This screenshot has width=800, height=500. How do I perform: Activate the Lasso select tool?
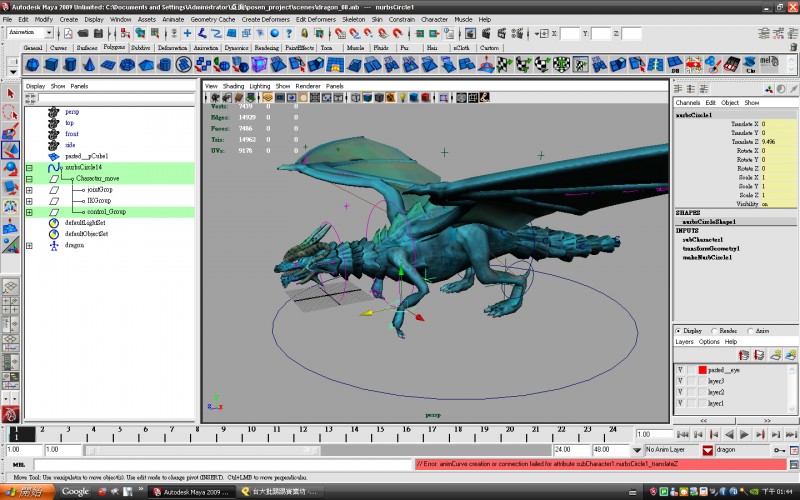[x=10, y=112]
